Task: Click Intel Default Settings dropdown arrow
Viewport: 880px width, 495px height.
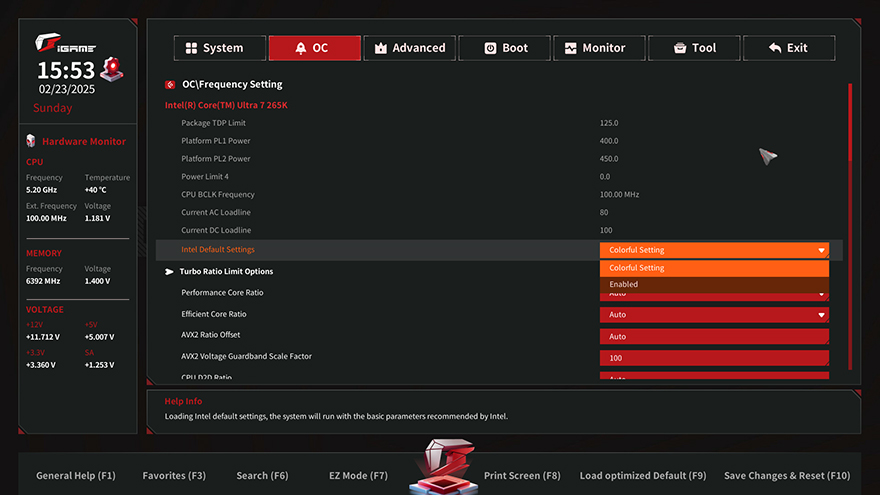Action: coord(821,250)
